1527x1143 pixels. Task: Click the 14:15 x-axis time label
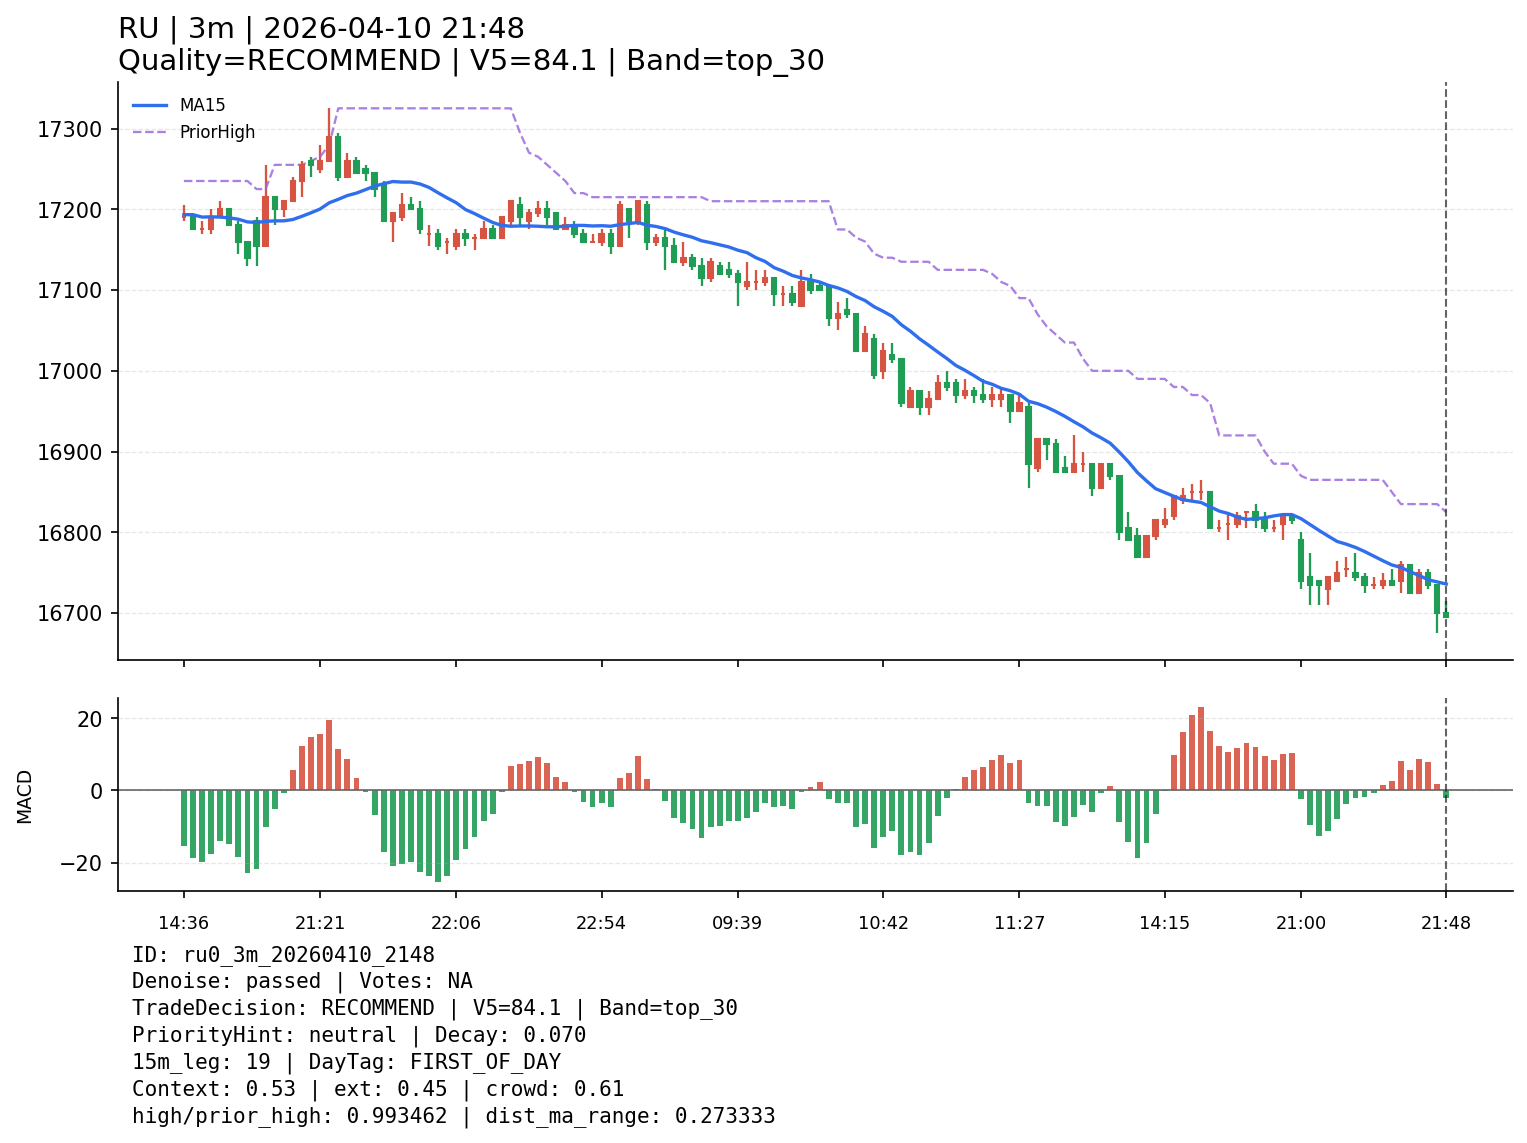click(1164, 923)
